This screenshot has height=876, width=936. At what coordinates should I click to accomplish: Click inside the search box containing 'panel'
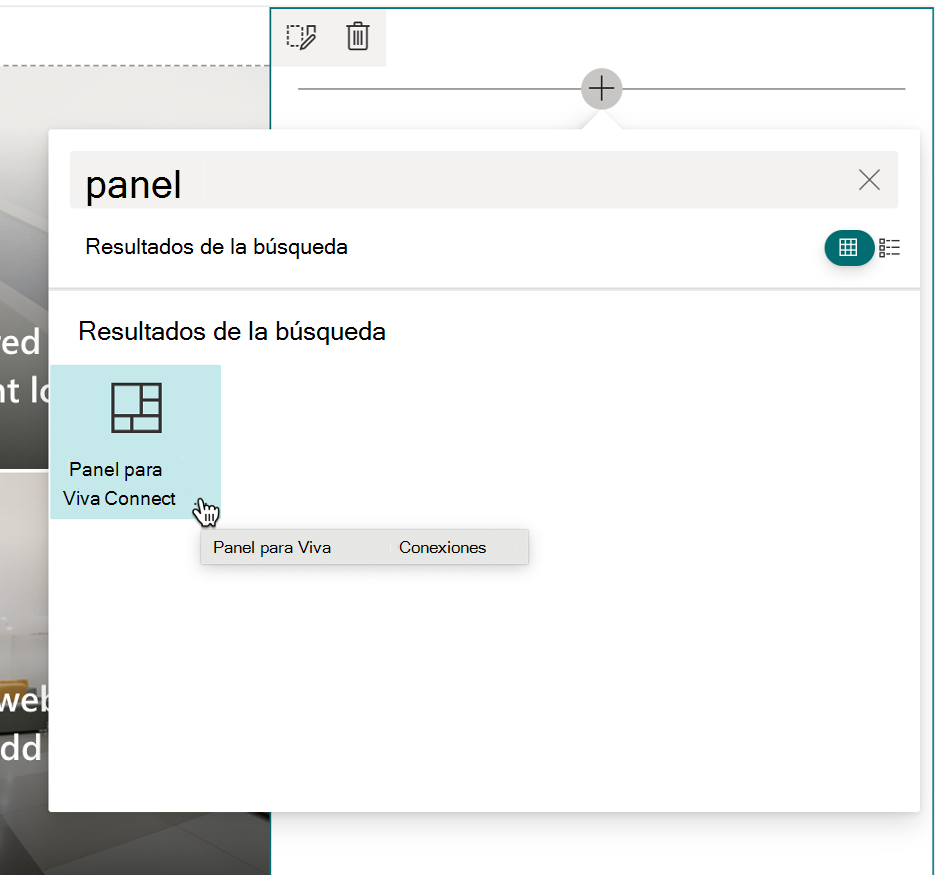(x=484, y=180)
